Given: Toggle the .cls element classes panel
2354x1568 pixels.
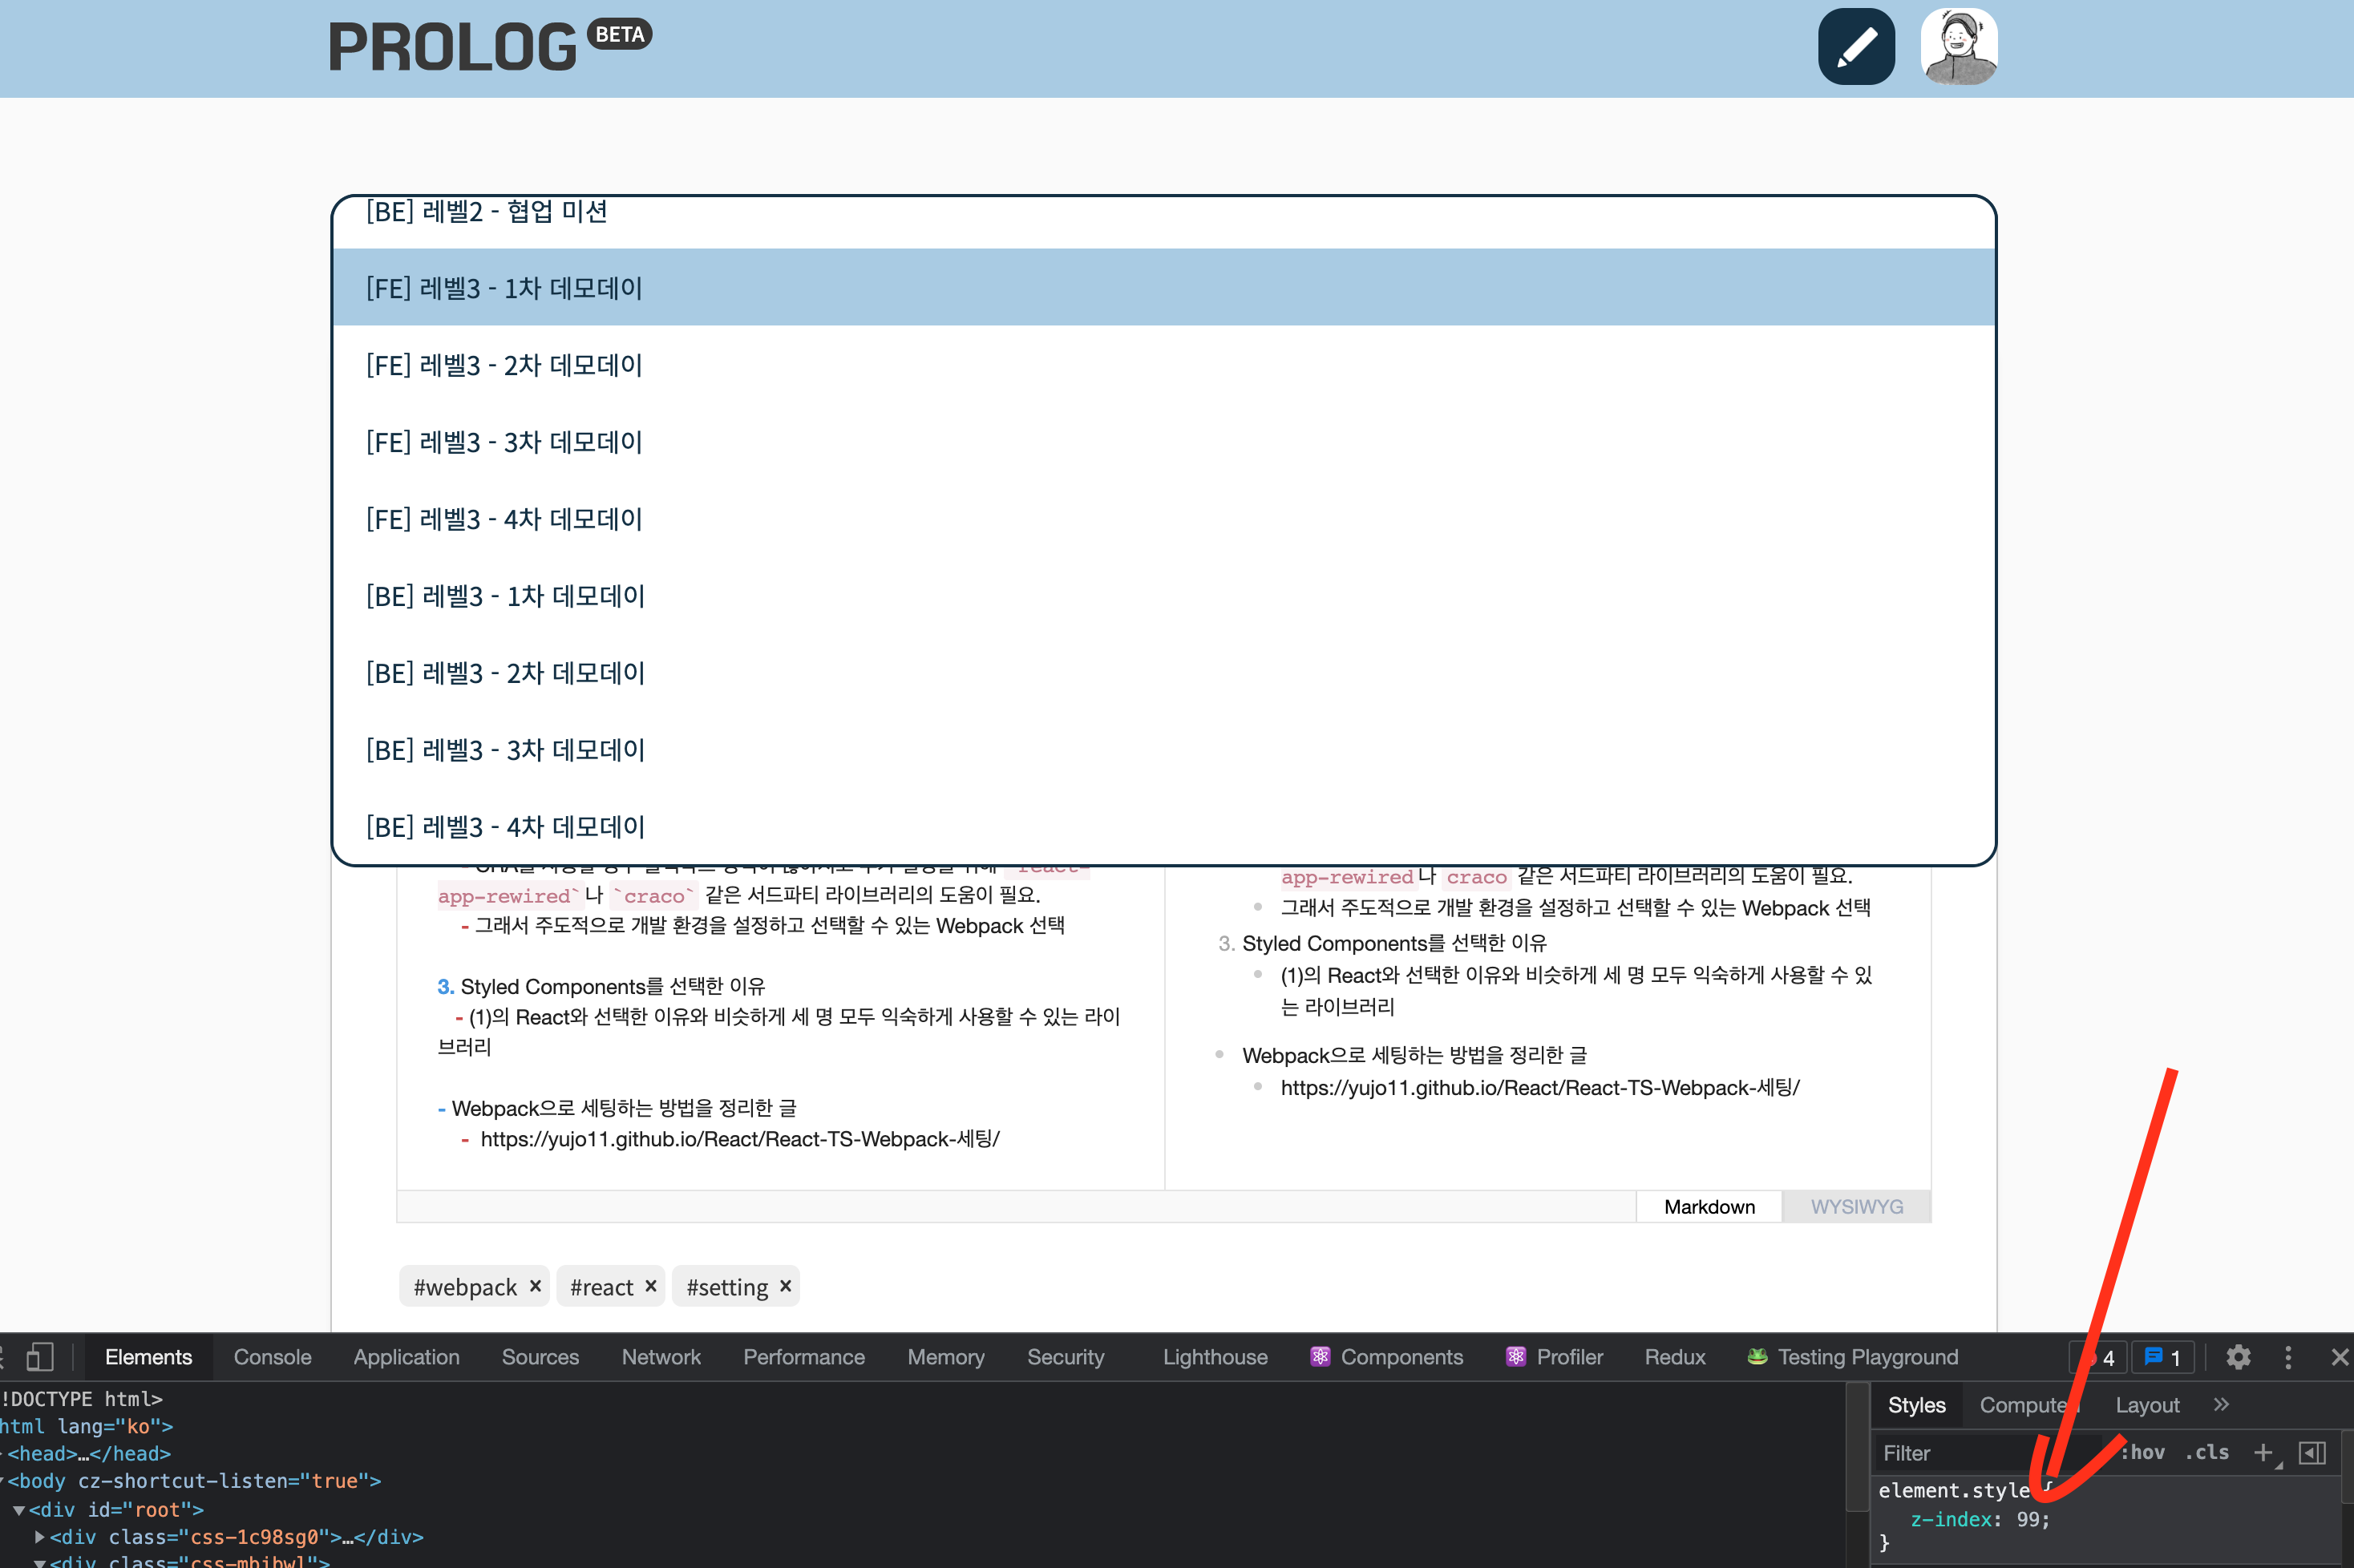Looking at the screenshot, I should point(2207,1452).
